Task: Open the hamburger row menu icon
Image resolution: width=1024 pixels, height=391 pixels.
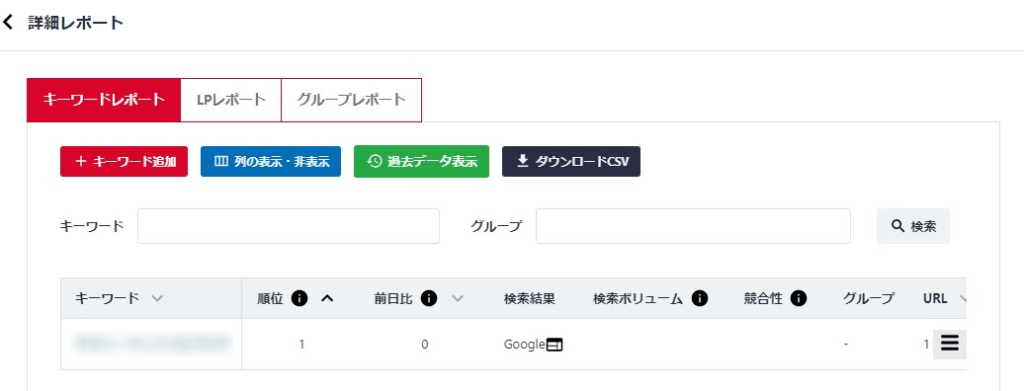Action: tap(950, 343)
